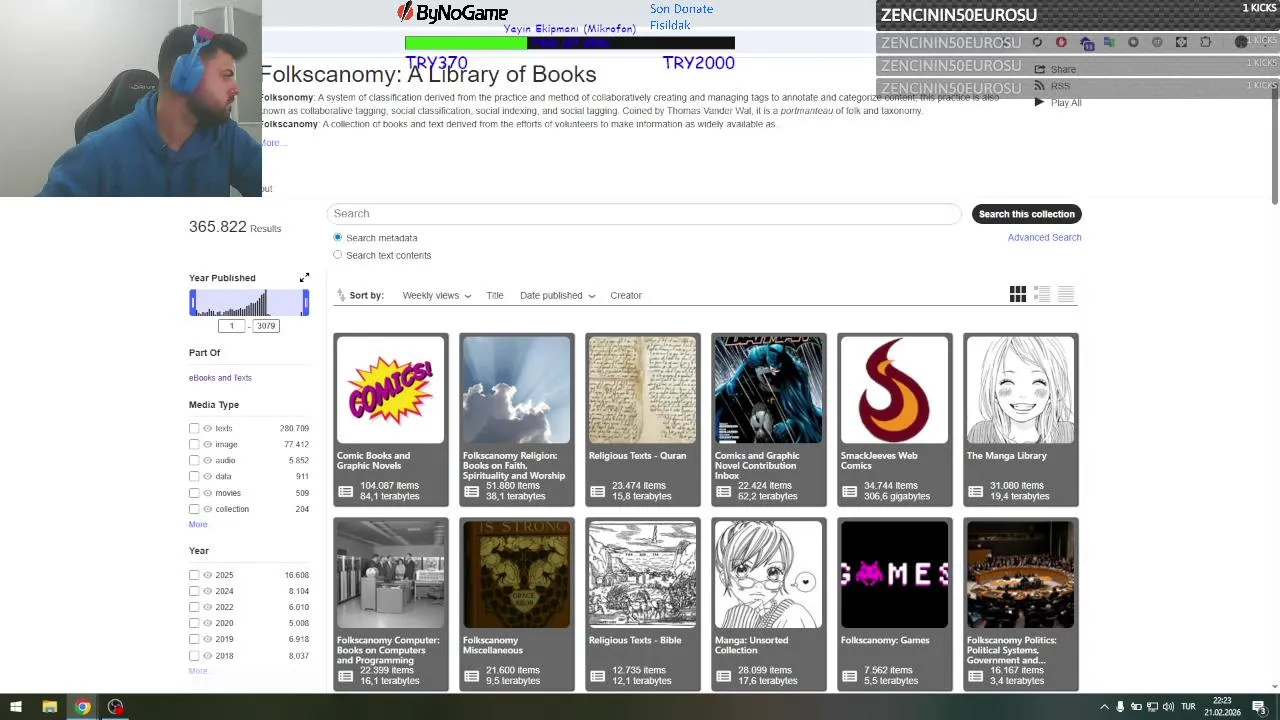The height and width of the screenshot is (720, 1280).
Task: Select the Search metadata radio button
Action: point(337,237)
